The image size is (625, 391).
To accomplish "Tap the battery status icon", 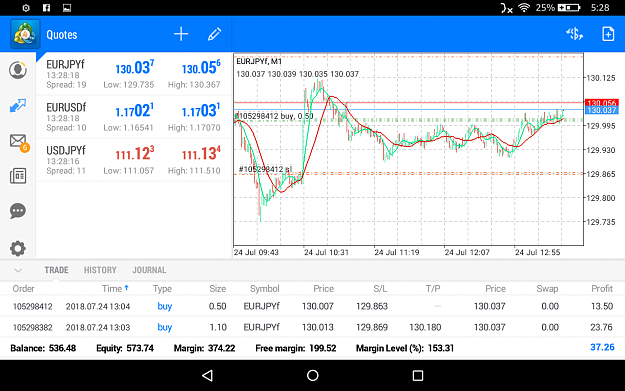I will pos(569,8).
